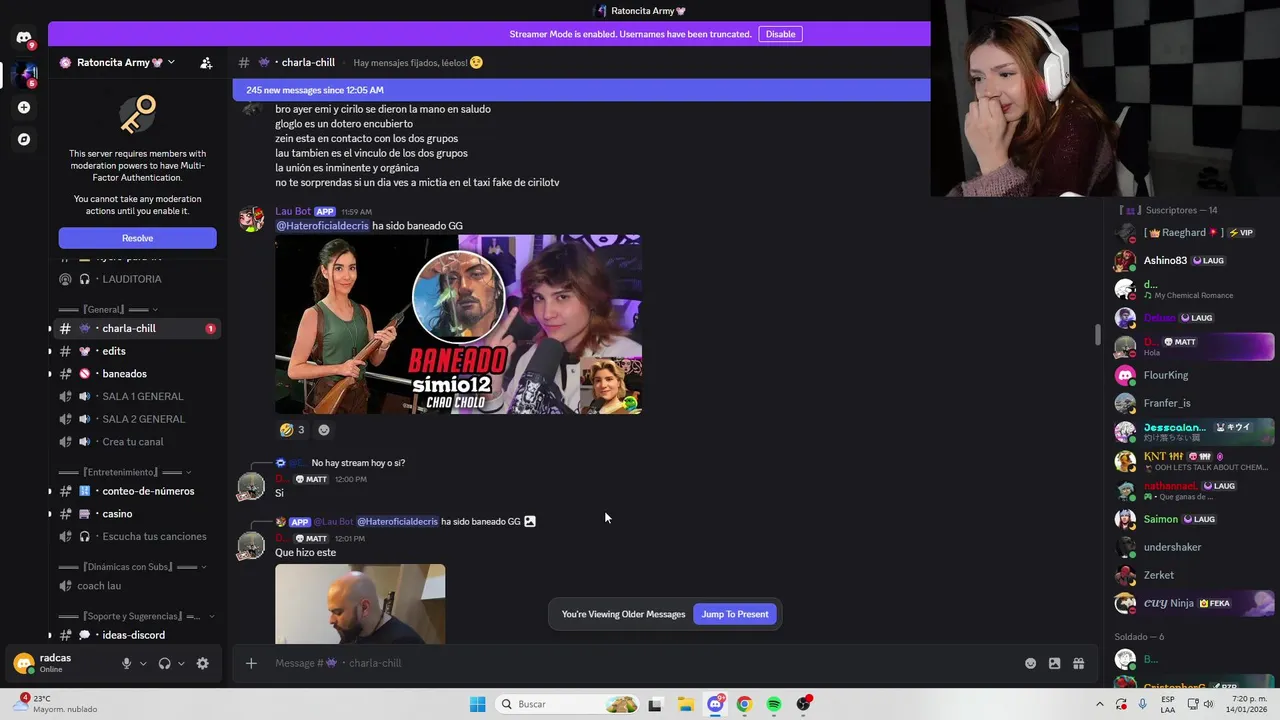Click the chat scrollbar thumb
The image size is (1280, 720).
coord(1097,334)
